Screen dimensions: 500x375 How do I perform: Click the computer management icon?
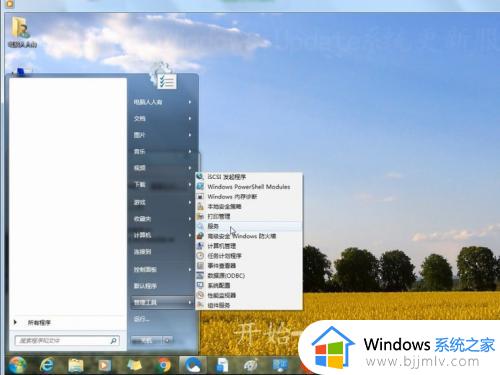(x=200, y=246)
